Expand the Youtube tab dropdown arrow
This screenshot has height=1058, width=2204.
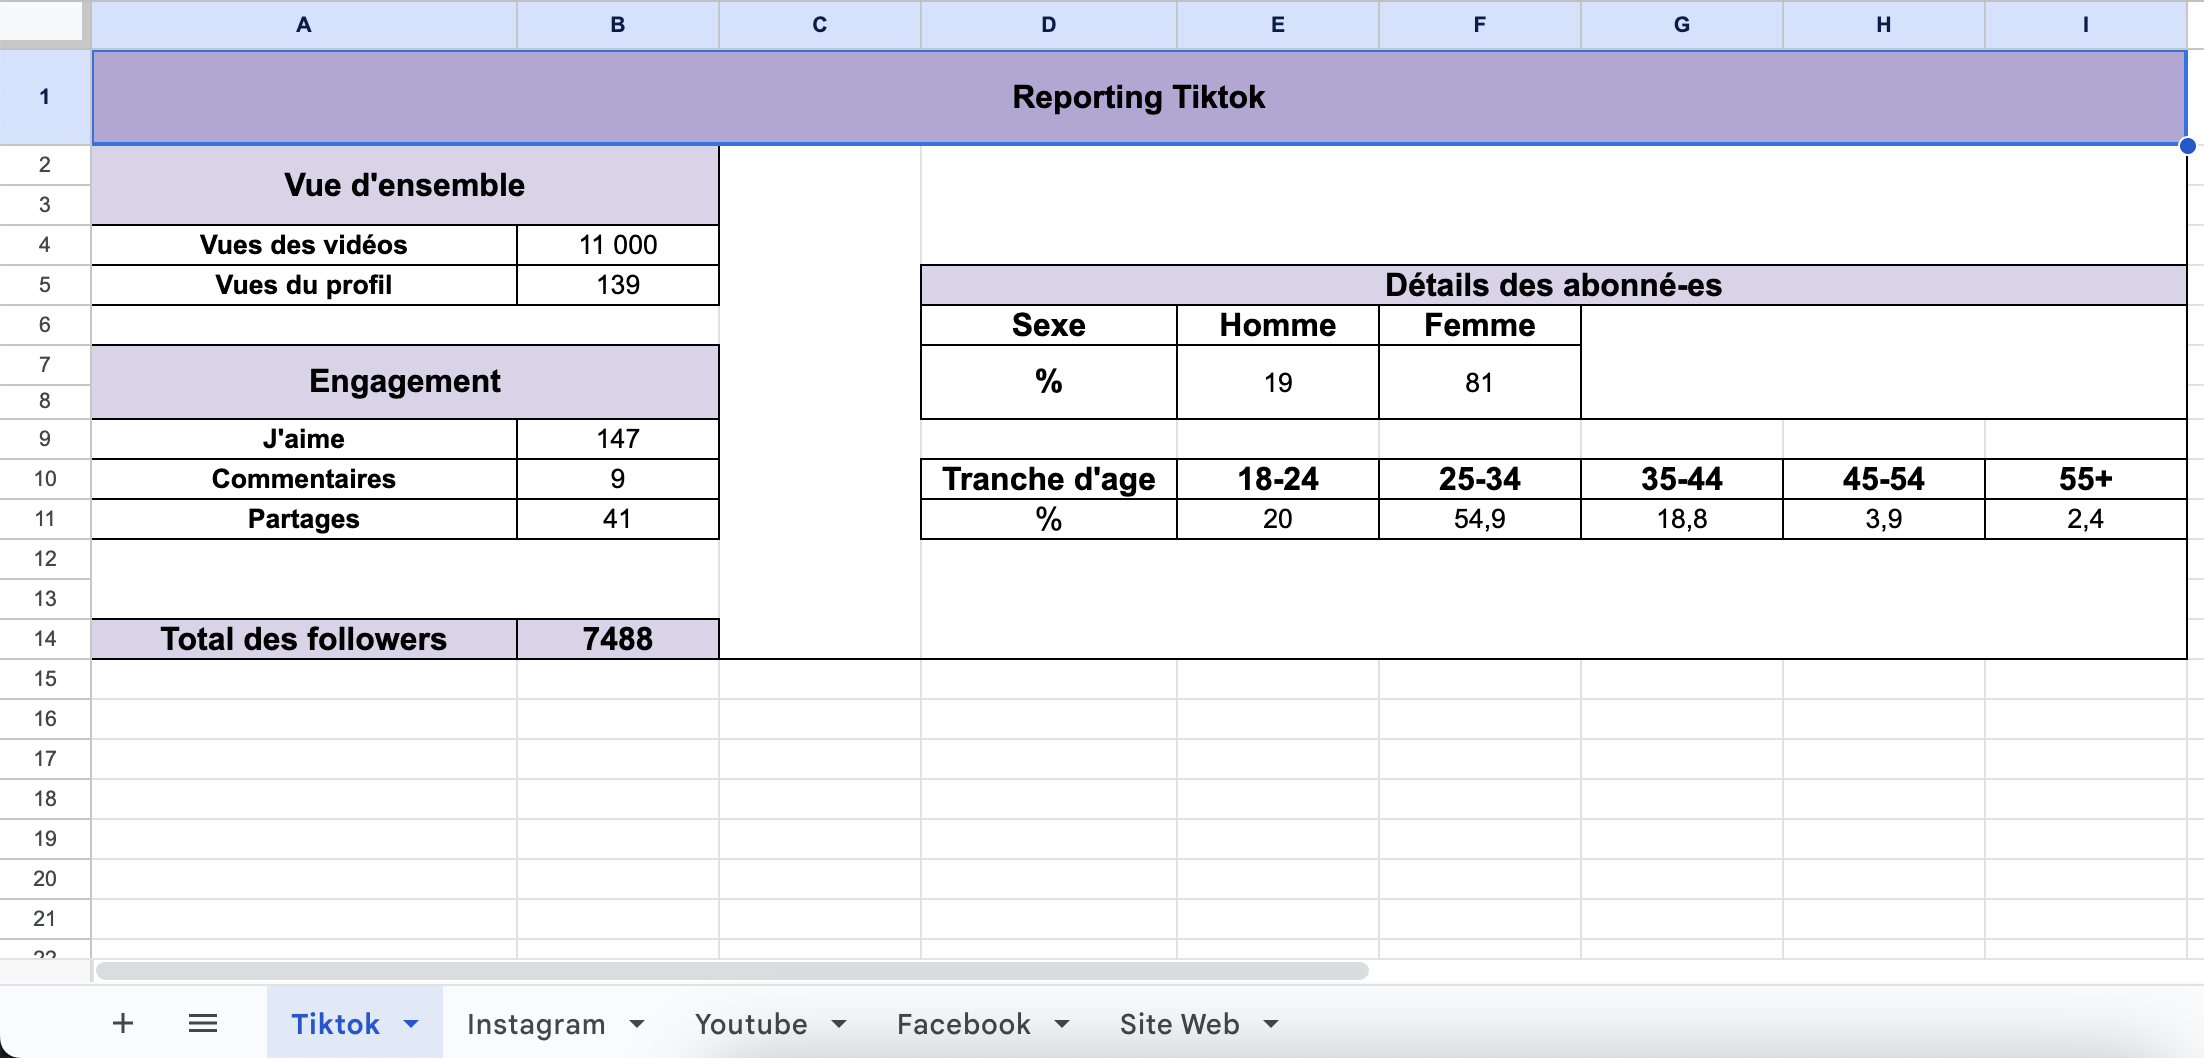pyautogui.click(x=839, y=1024)
